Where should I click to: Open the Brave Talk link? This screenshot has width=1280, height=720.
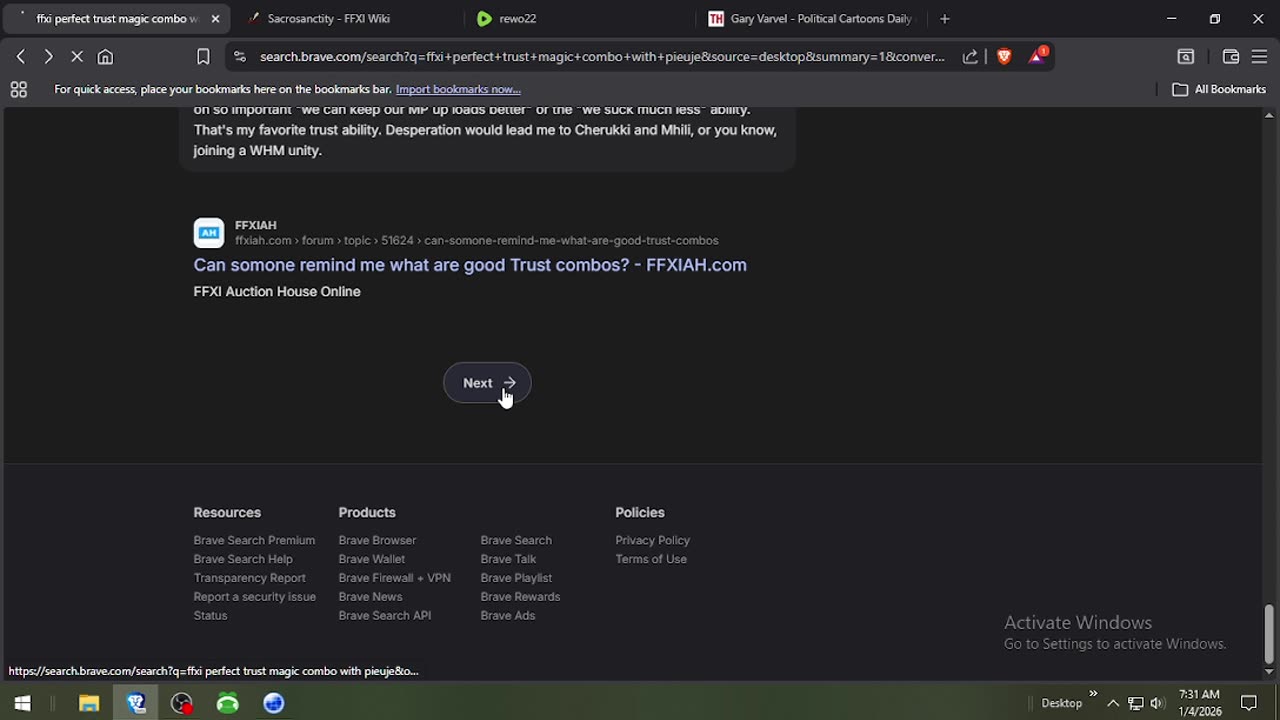click(x=508, y=559)
